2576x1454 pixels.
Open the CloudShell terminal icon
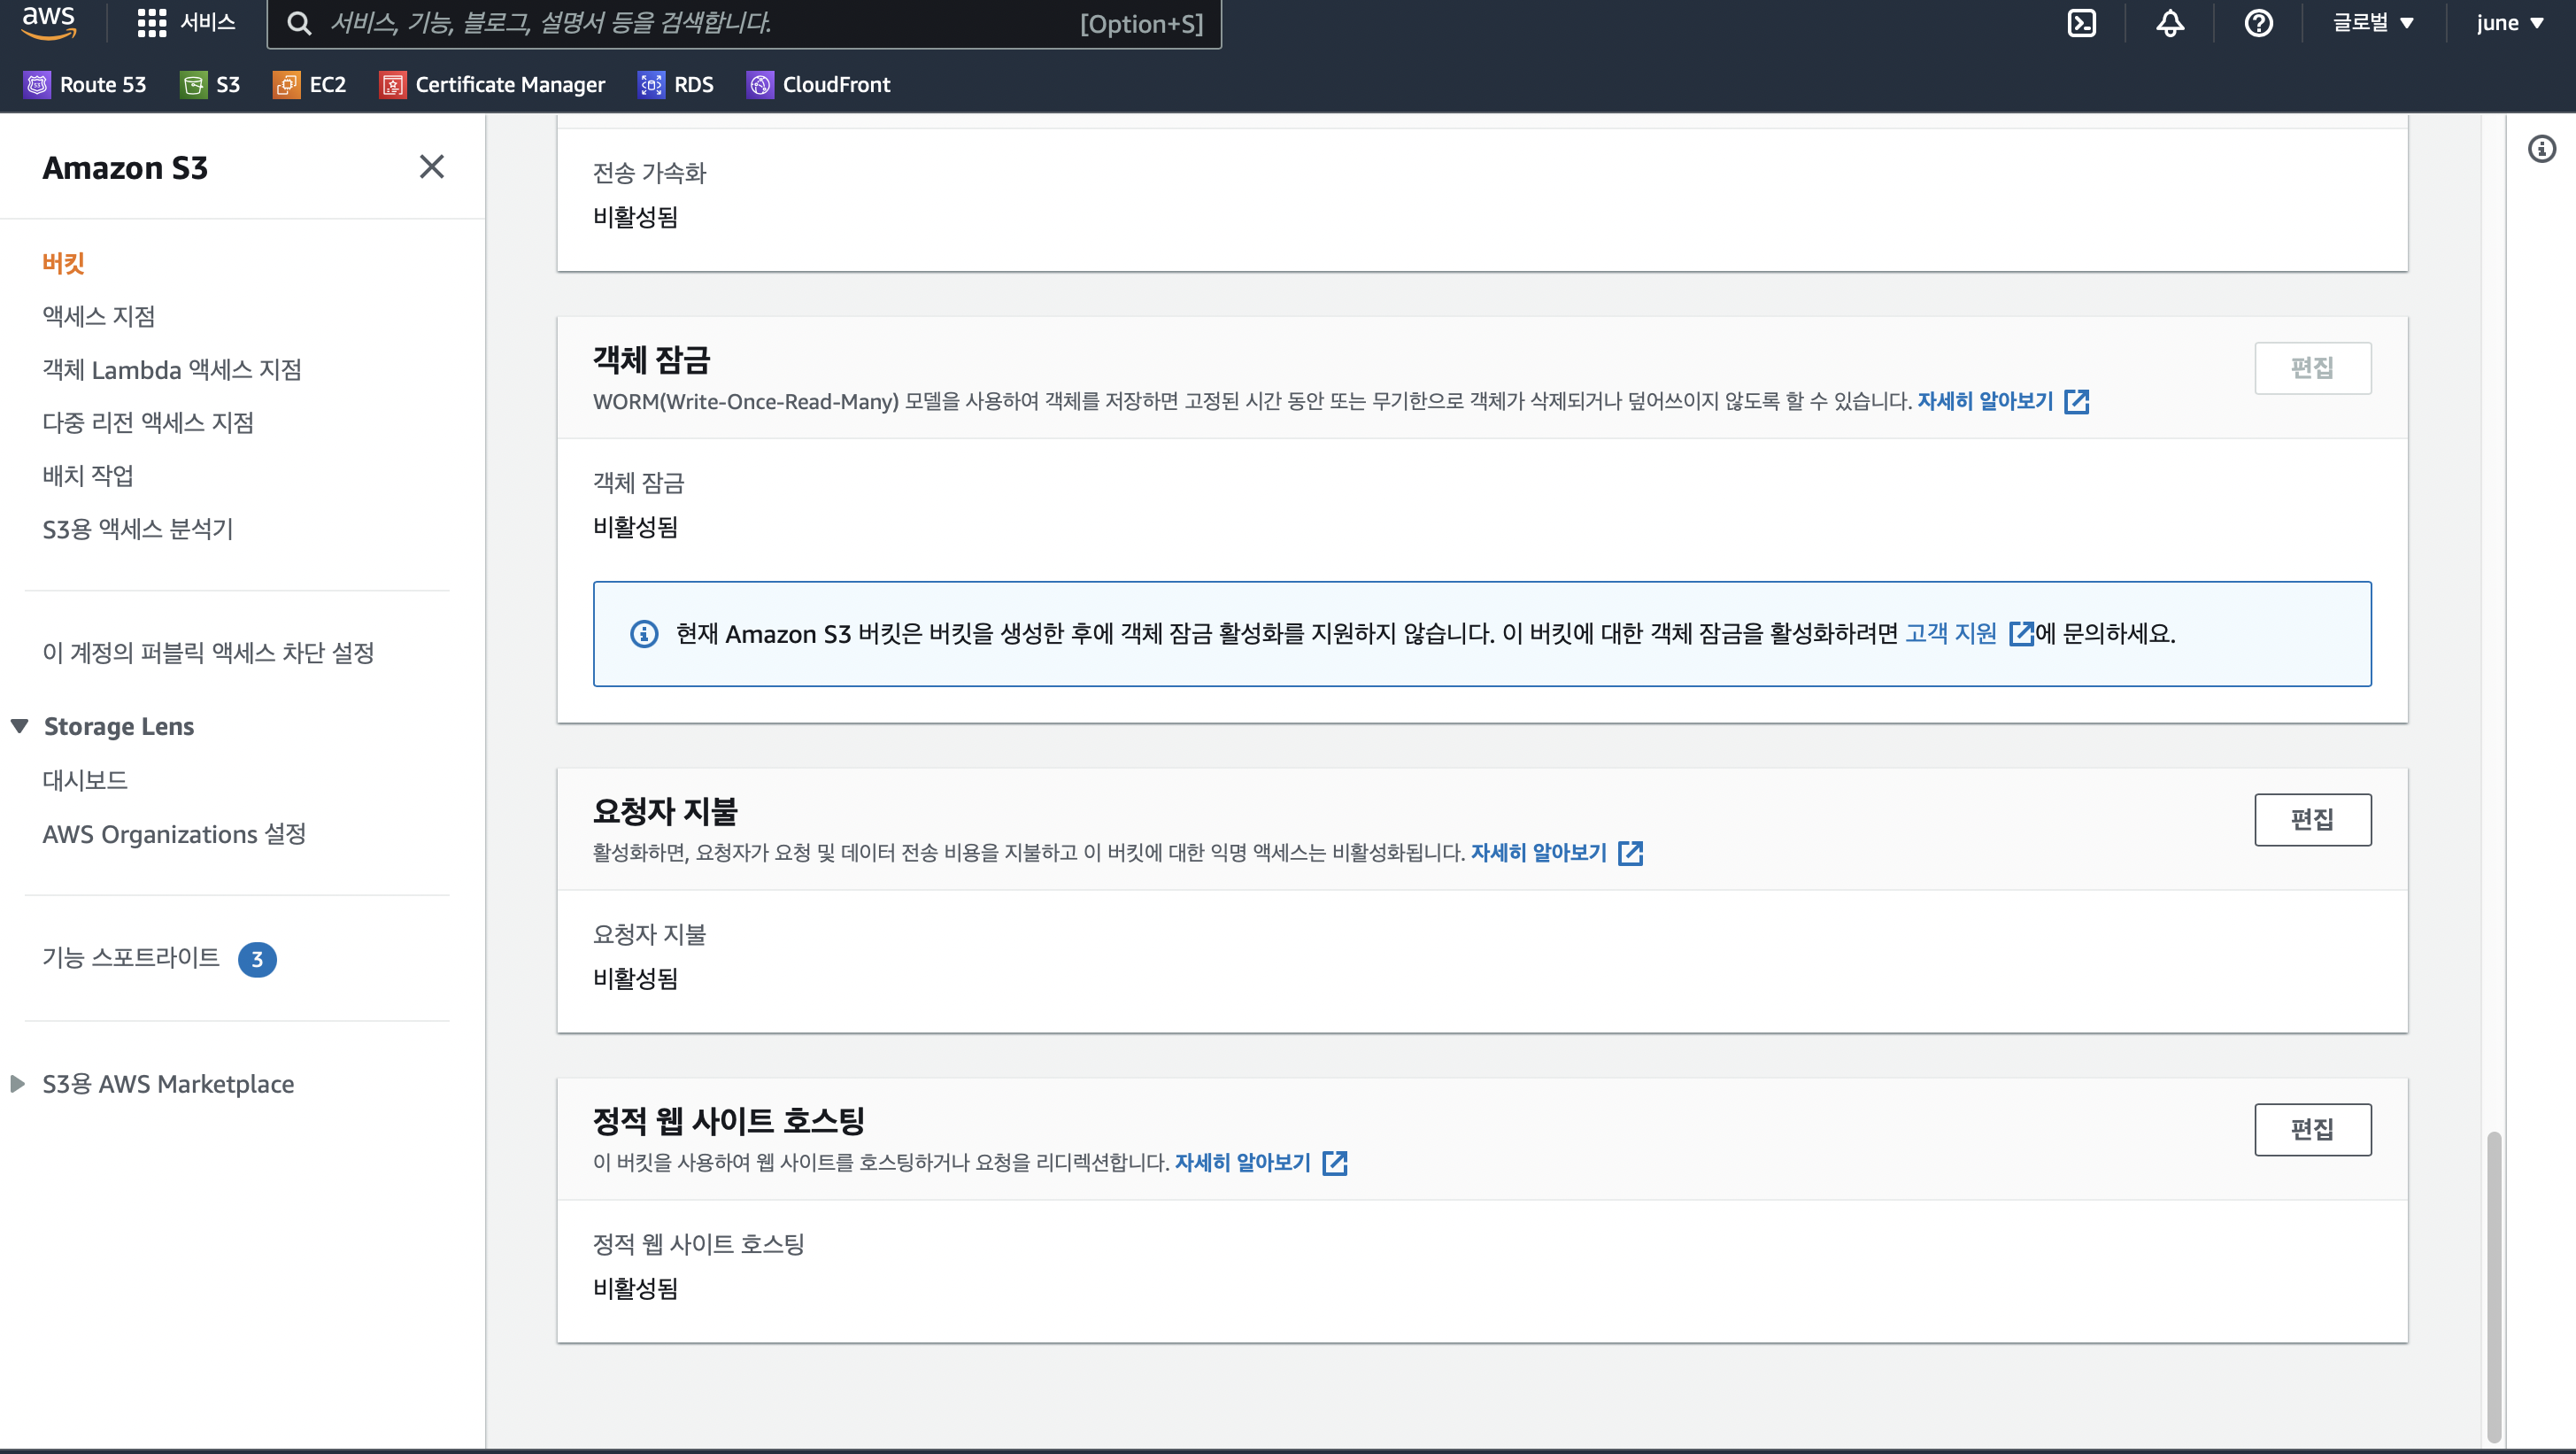2081,23
